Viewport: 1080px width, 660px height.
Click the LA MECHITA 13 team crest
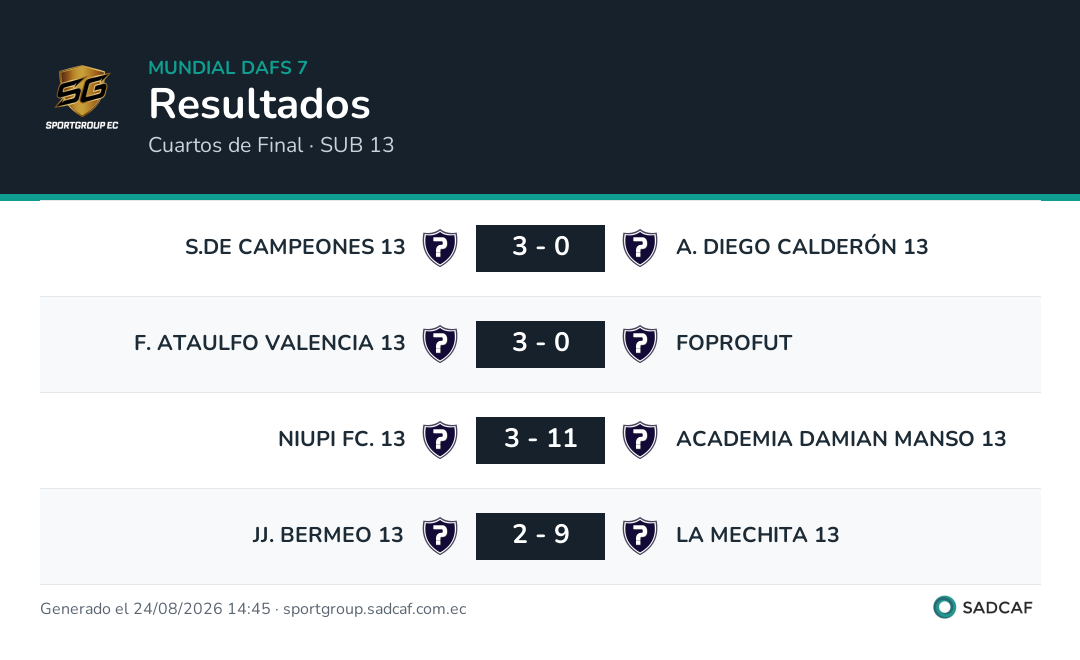coord(640,536)
